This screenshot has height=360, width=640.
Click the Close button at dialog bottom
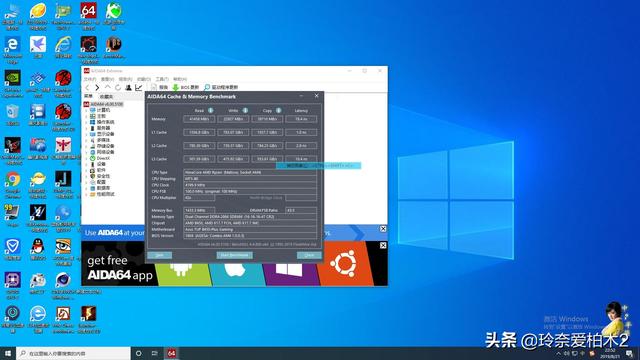tap(309, 255)
